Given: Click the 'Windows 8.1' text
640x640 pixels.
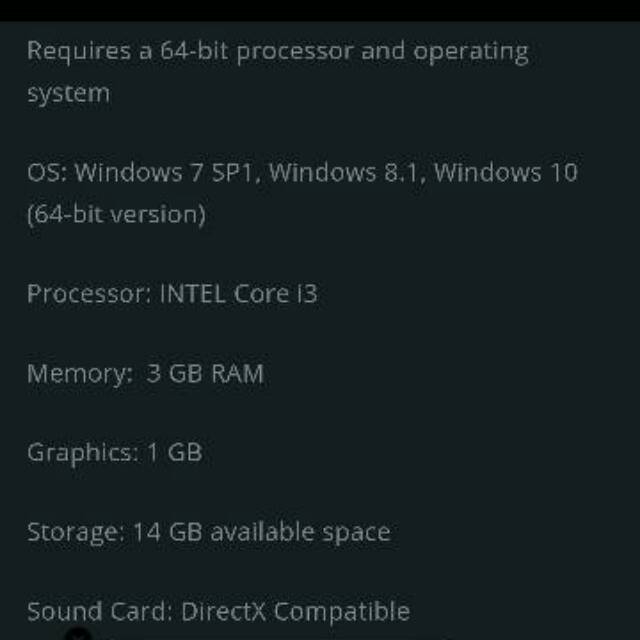Looking at the screenshot, I should coord(343,172).
